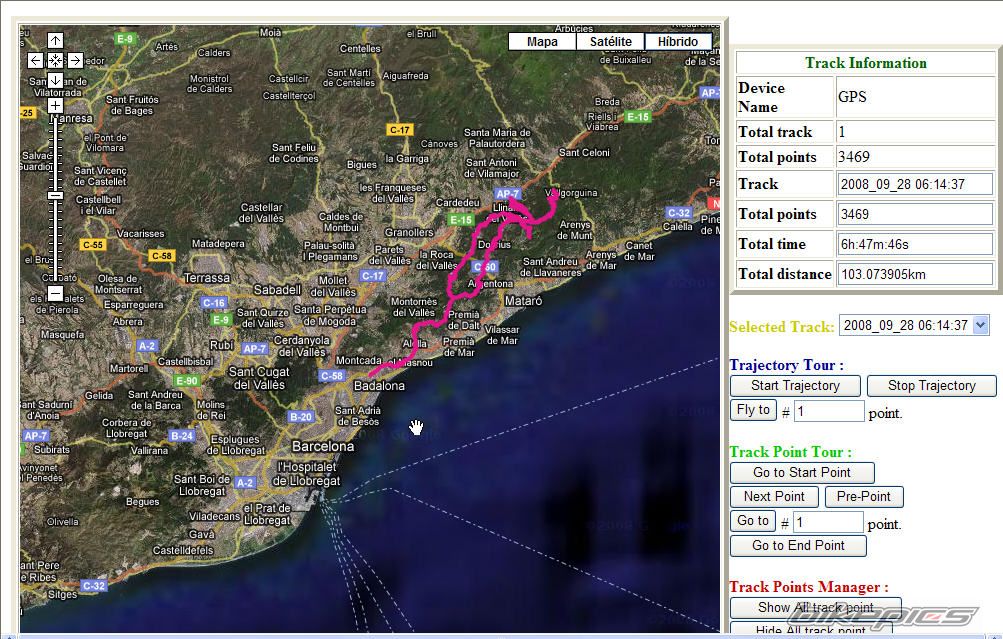Click the zoom slider handle on the map

click(55, 195)
